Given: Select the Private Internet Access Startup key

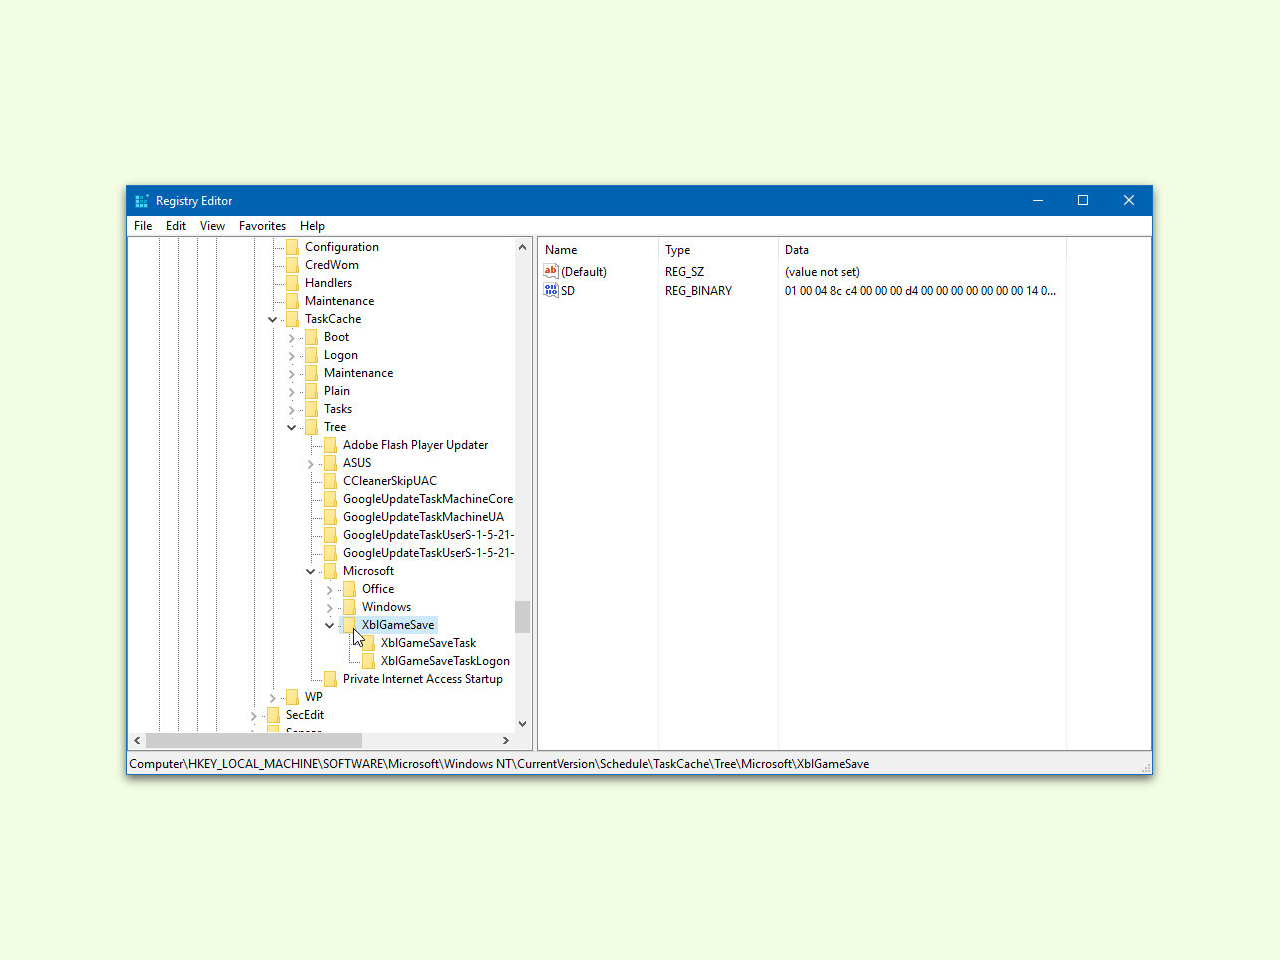Looking at the screenshot, I should tap(422, 679).
